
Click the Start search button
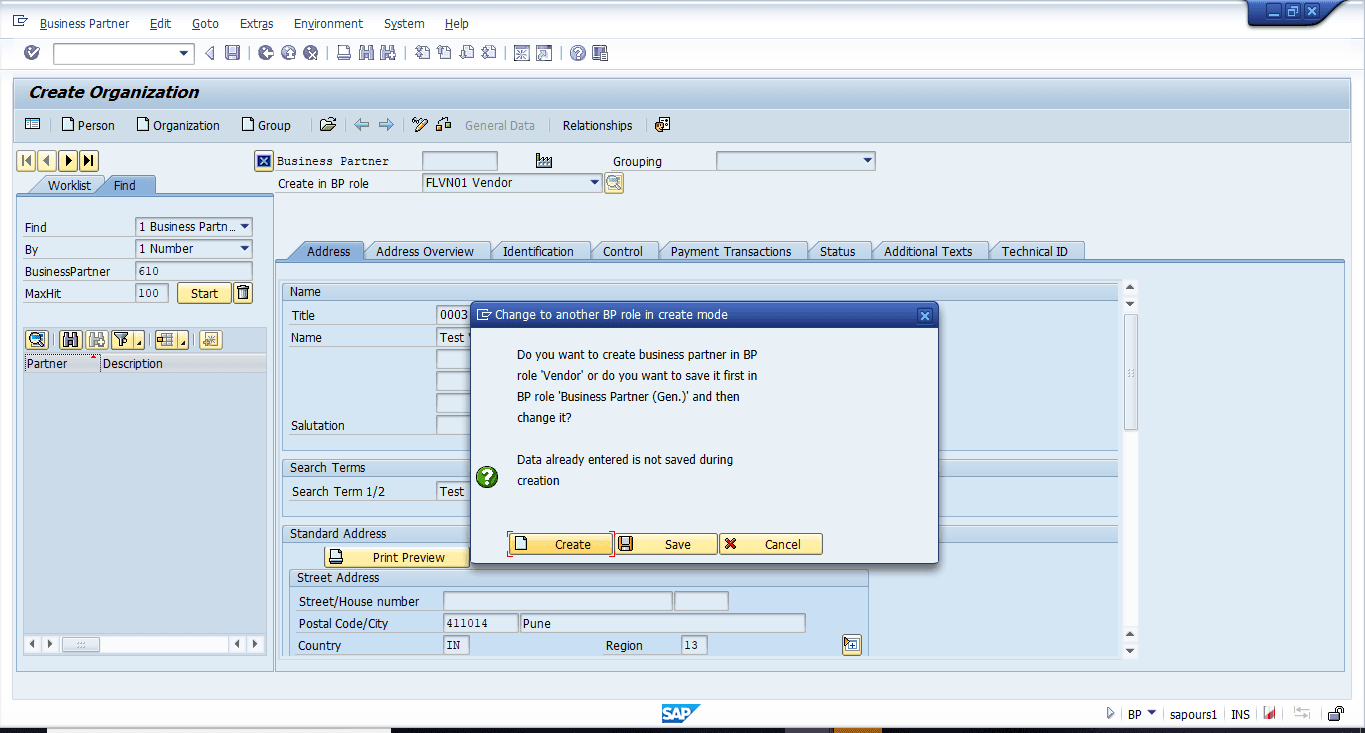coord(204,293)
